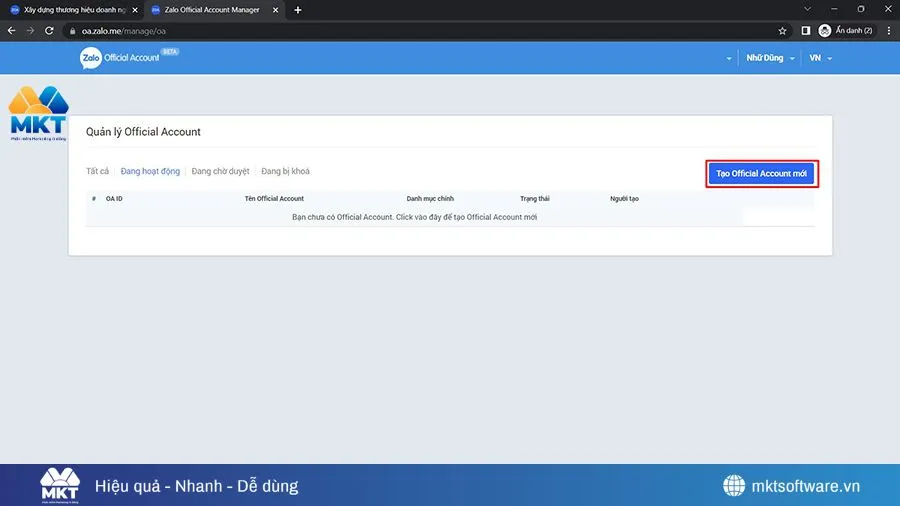Screen dimensions: 900x506
Task: Bookmark this page with the star icon
Action: tap(783, 30)
